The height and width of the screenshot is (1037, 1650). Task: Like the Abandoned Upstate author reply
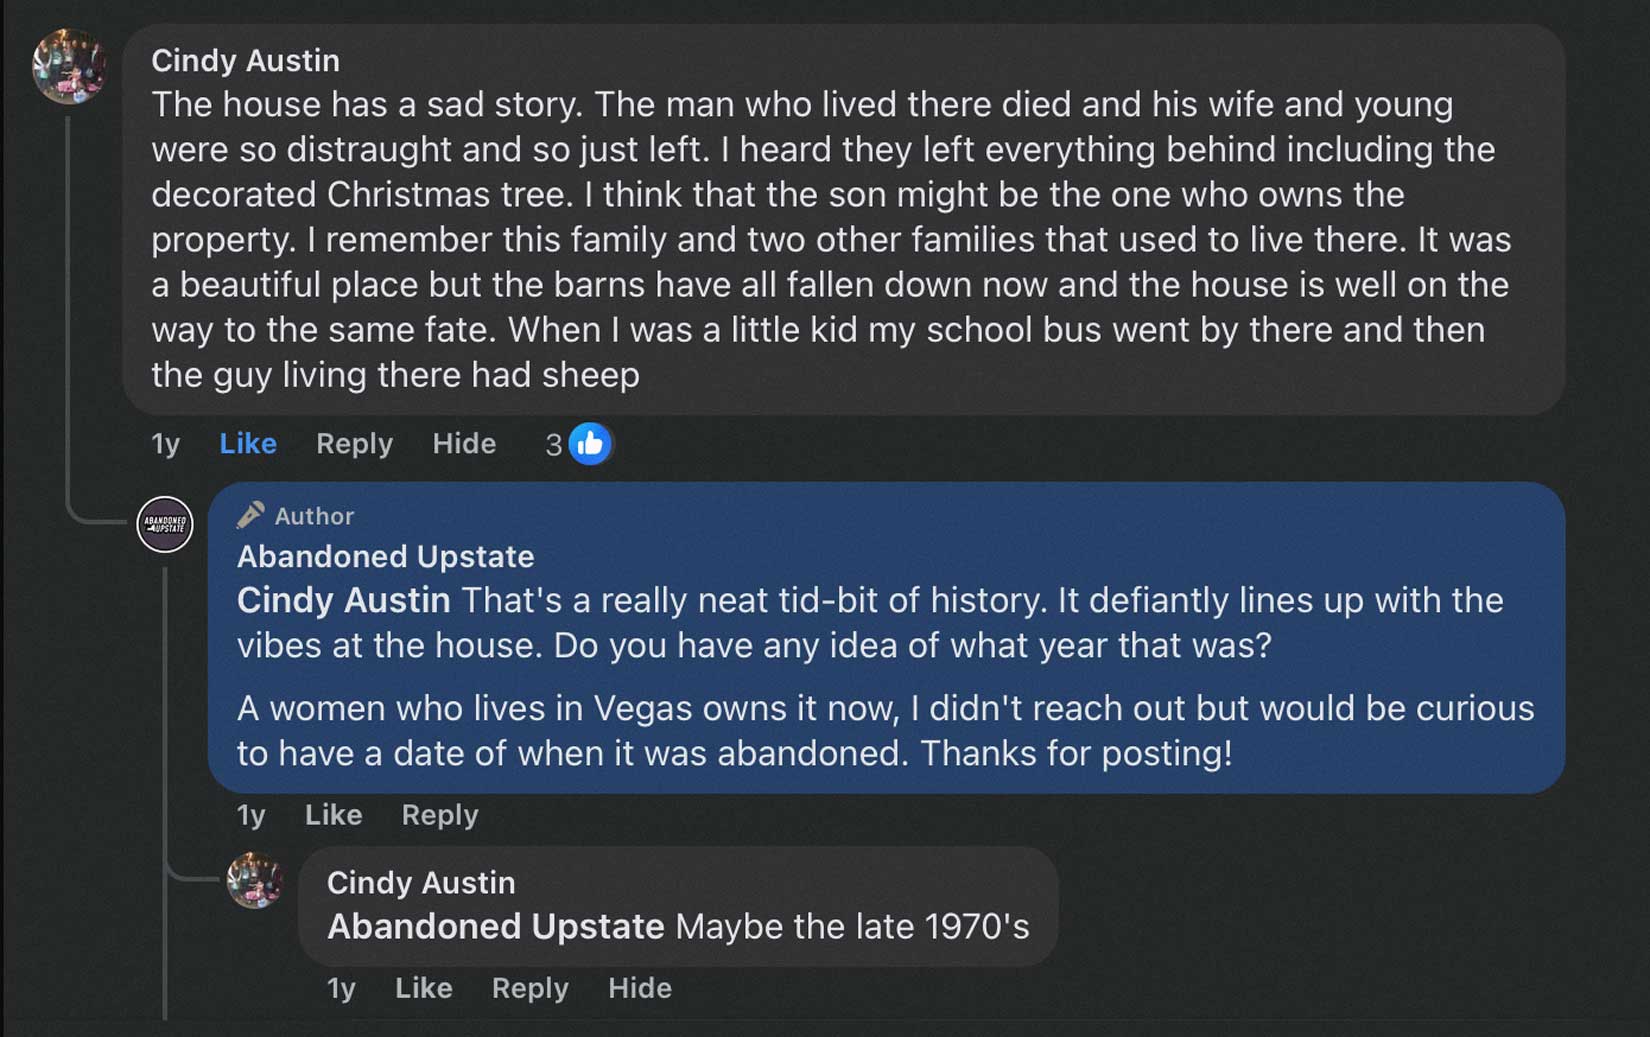333,815
